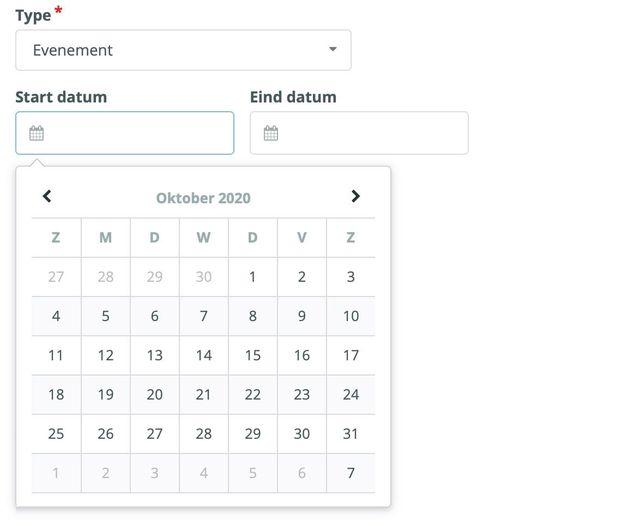Choose day 18 in the calendar
Image resolution: width=640 pixels, height=526 pixels.
click(56, 395)
